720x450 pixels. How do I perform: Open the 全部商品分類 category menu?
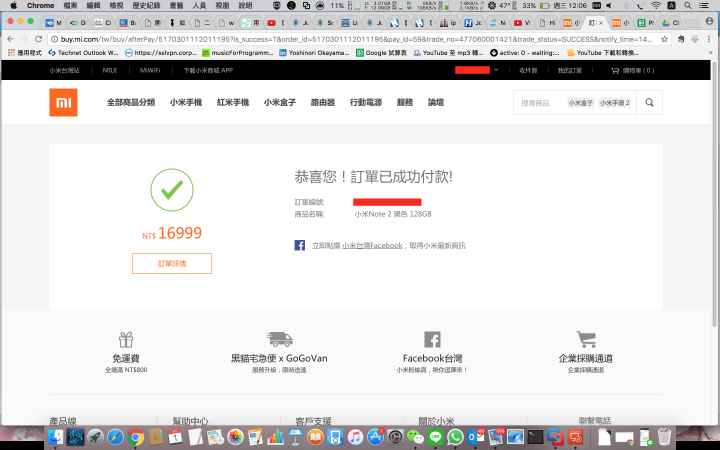pyautogui.click(x=131, y=102)
